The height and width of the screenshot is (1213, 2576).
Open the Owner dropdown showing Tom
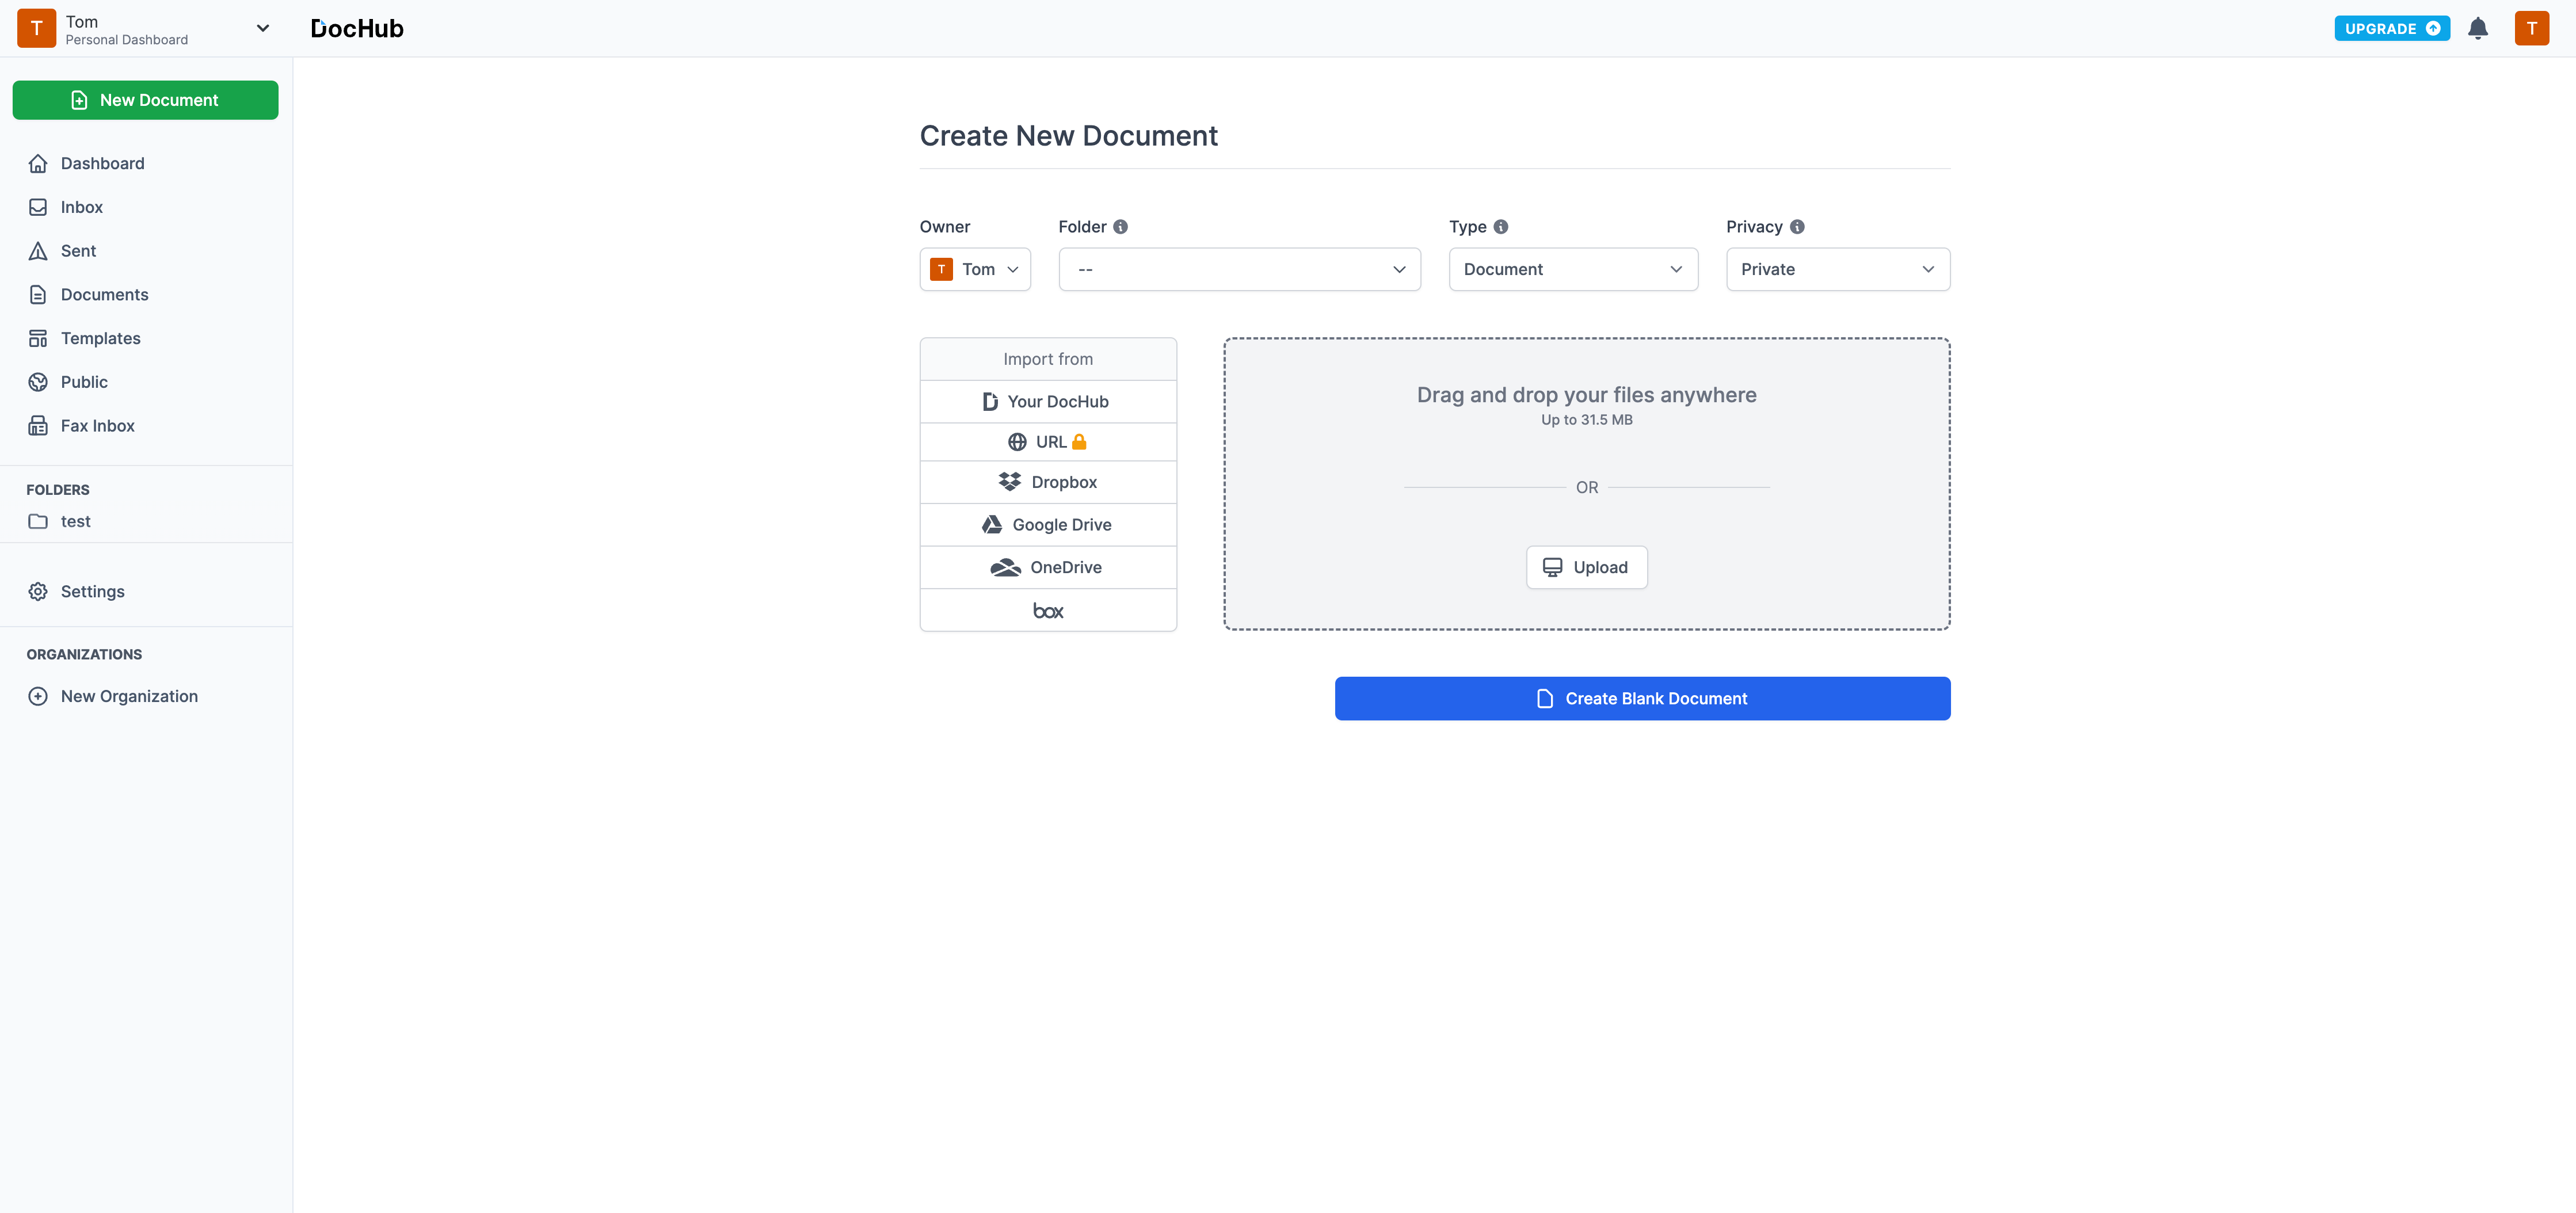click(x=974, y=269)
